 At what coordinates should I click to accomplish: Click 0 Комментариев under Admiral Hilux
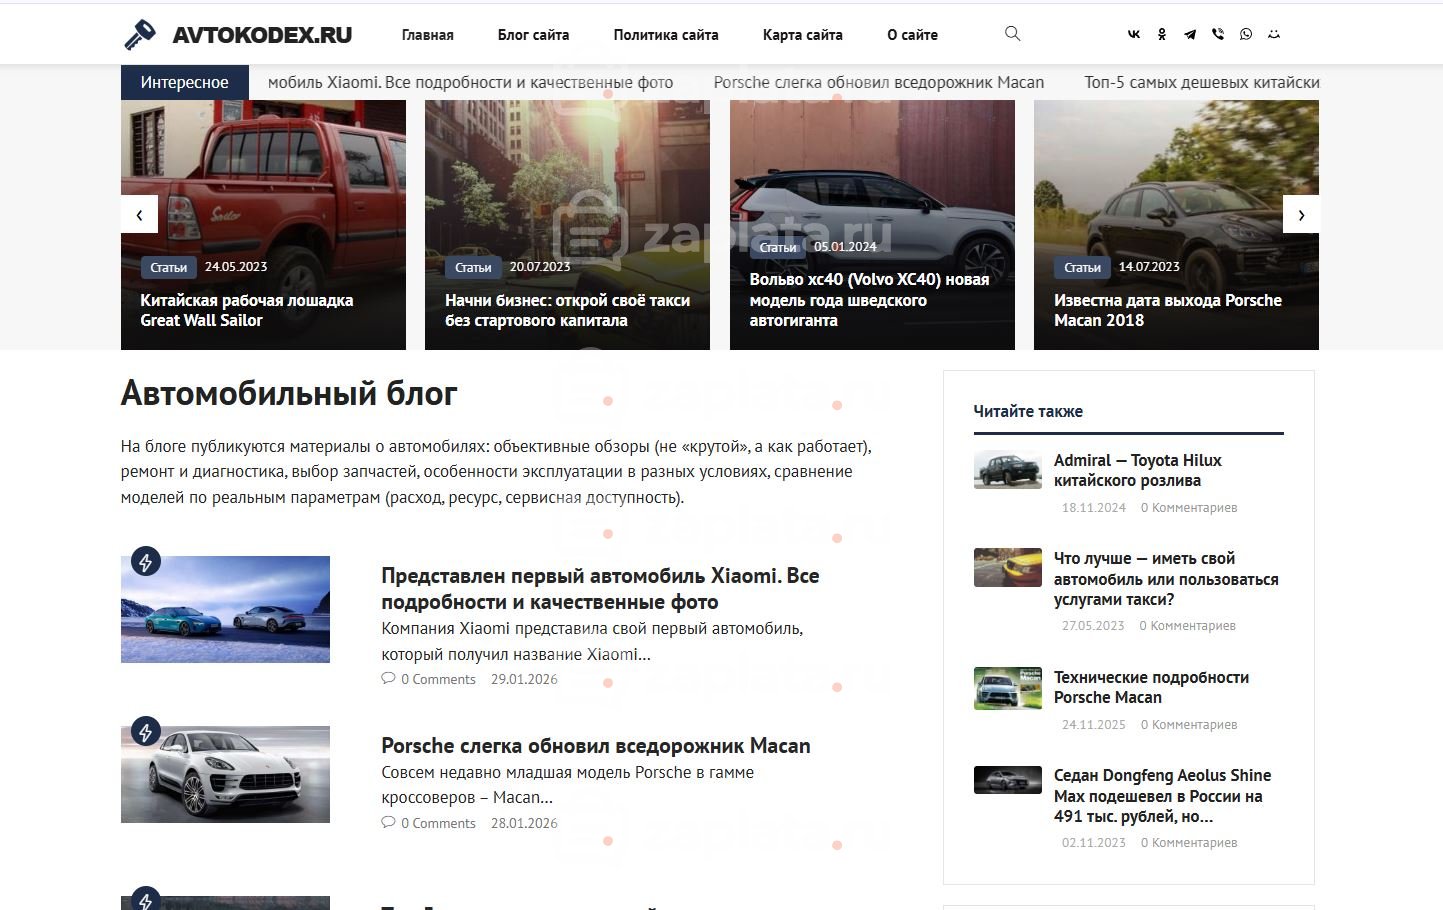pos(1189,508)
